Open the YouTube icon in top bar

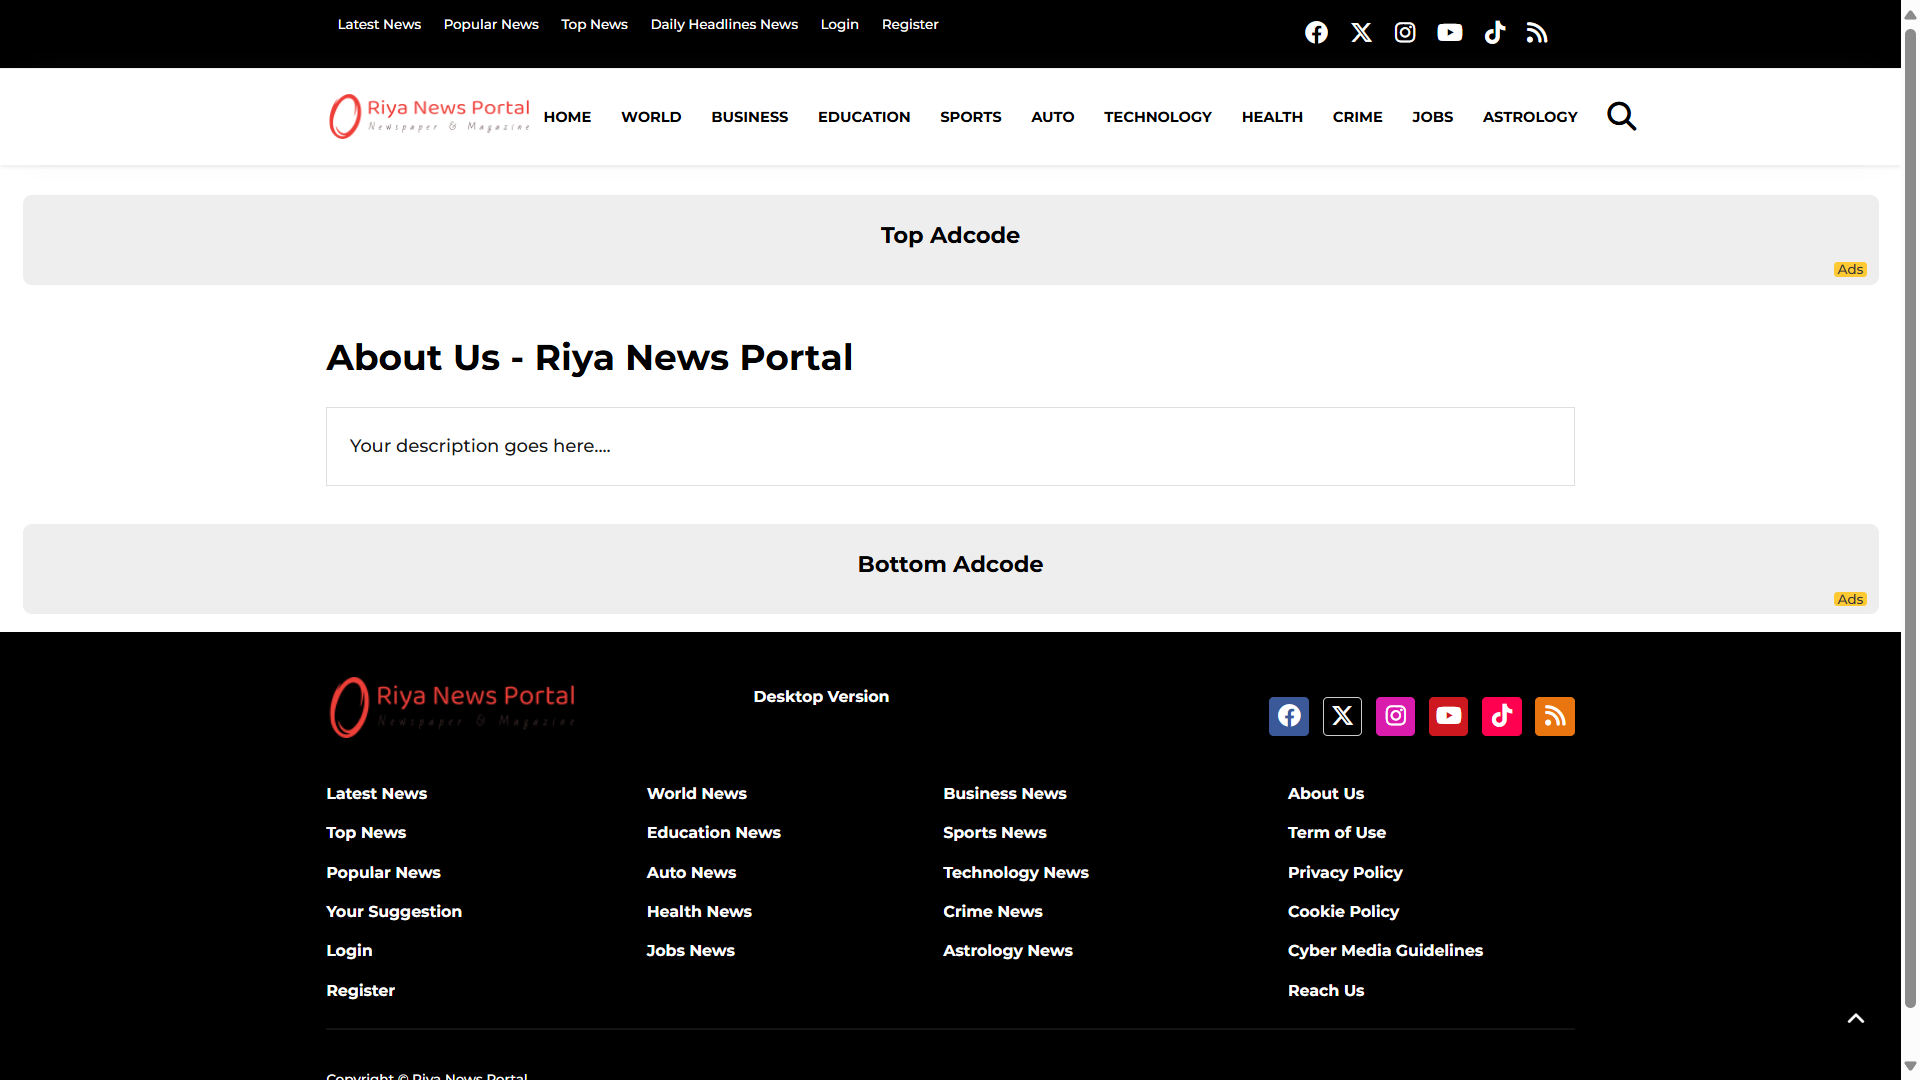pos(1449,33)
